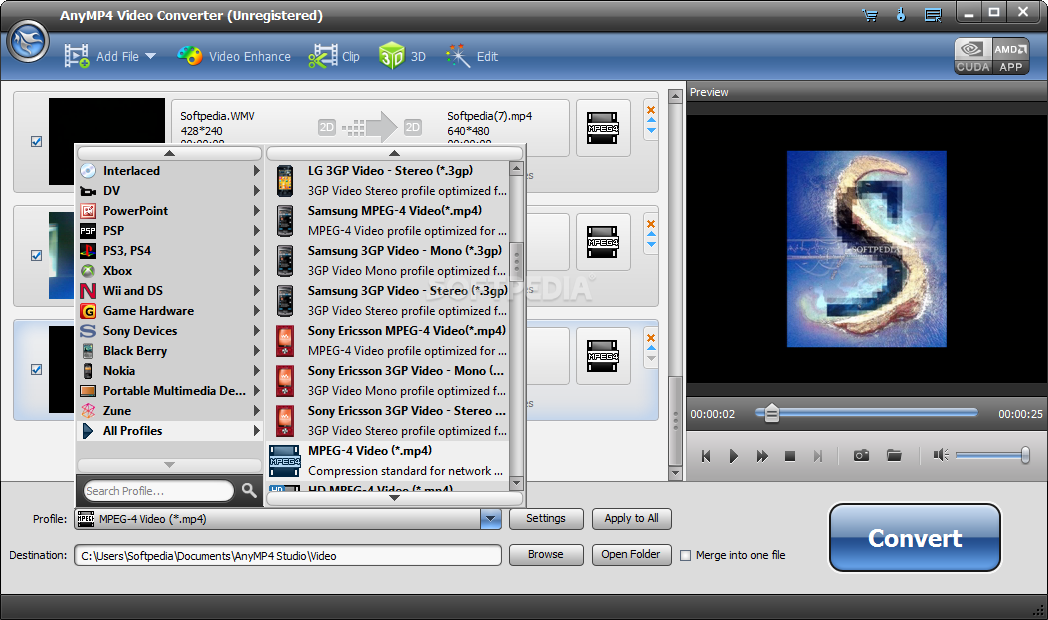Open Video Enhance tool
1048x620 pixels.
[x=234, y=56]
